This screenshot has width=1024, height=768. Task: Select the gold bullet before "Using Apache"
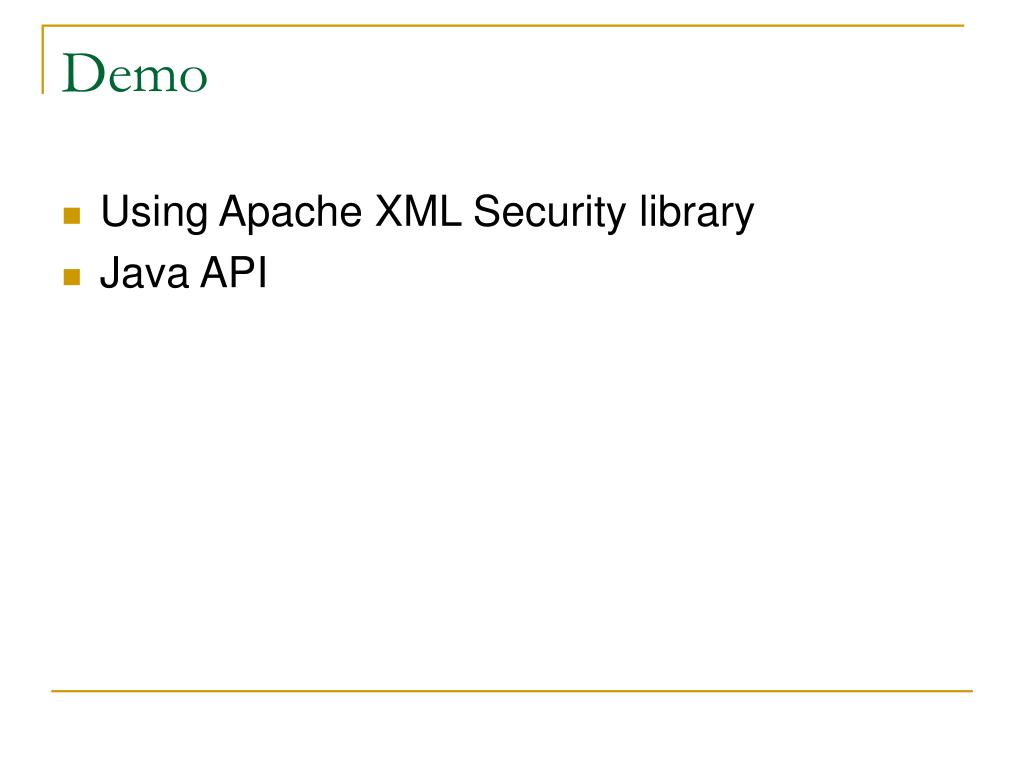[72, 216]
